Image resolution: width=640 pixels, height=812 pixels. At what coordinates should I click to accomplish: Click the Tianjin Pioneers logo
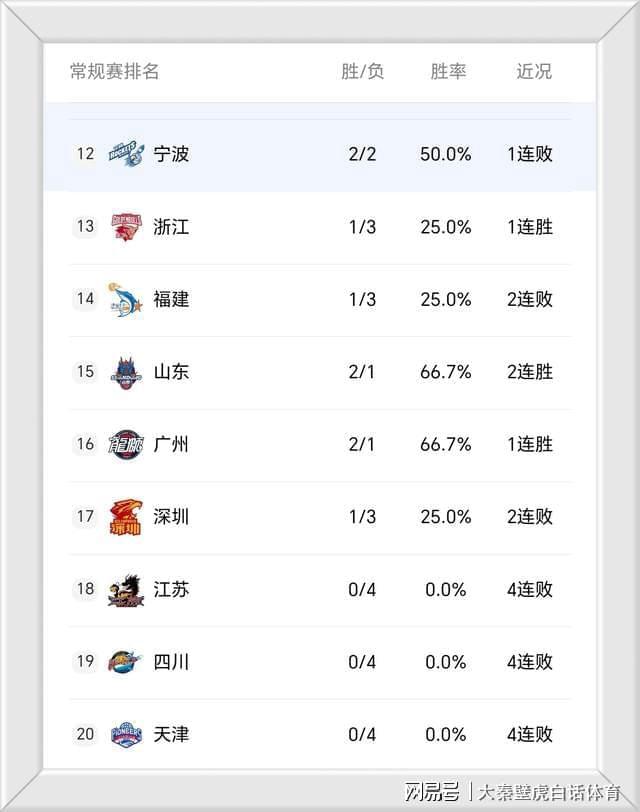coord(126,734)
